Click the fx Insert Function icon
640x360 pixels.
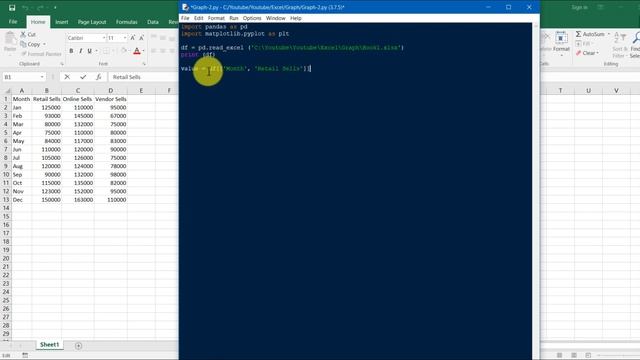coord(98,77)
